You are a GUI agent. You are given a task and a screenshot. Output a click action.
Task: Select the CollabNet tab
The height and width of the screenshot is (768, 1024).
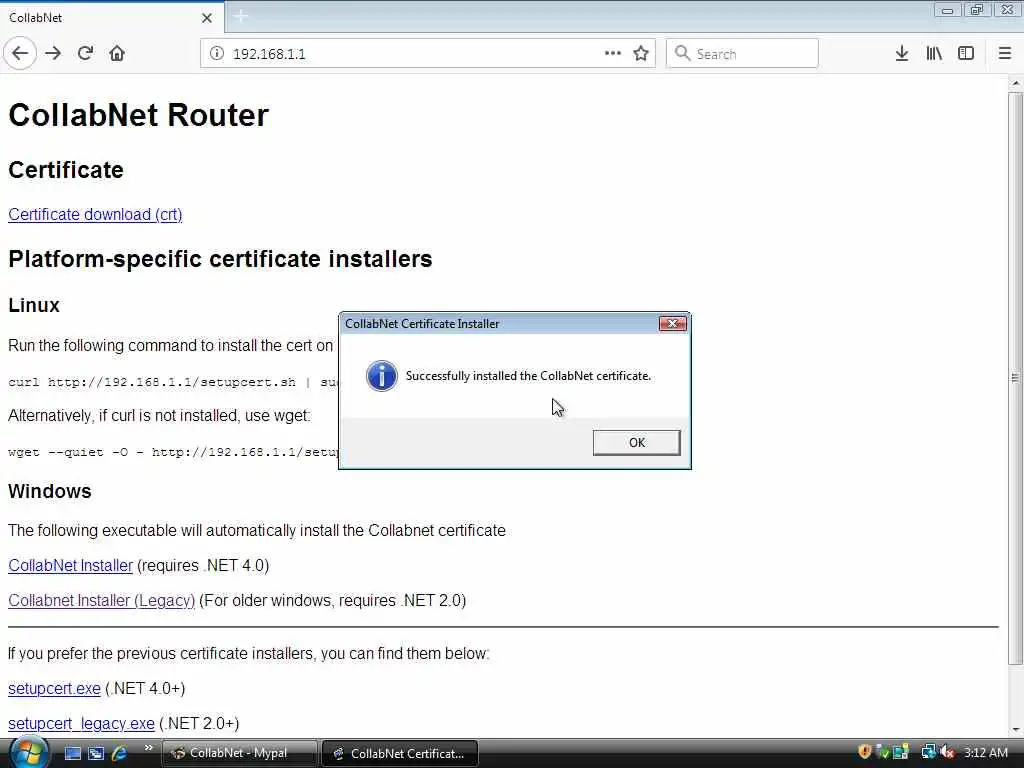click(111, 18)
